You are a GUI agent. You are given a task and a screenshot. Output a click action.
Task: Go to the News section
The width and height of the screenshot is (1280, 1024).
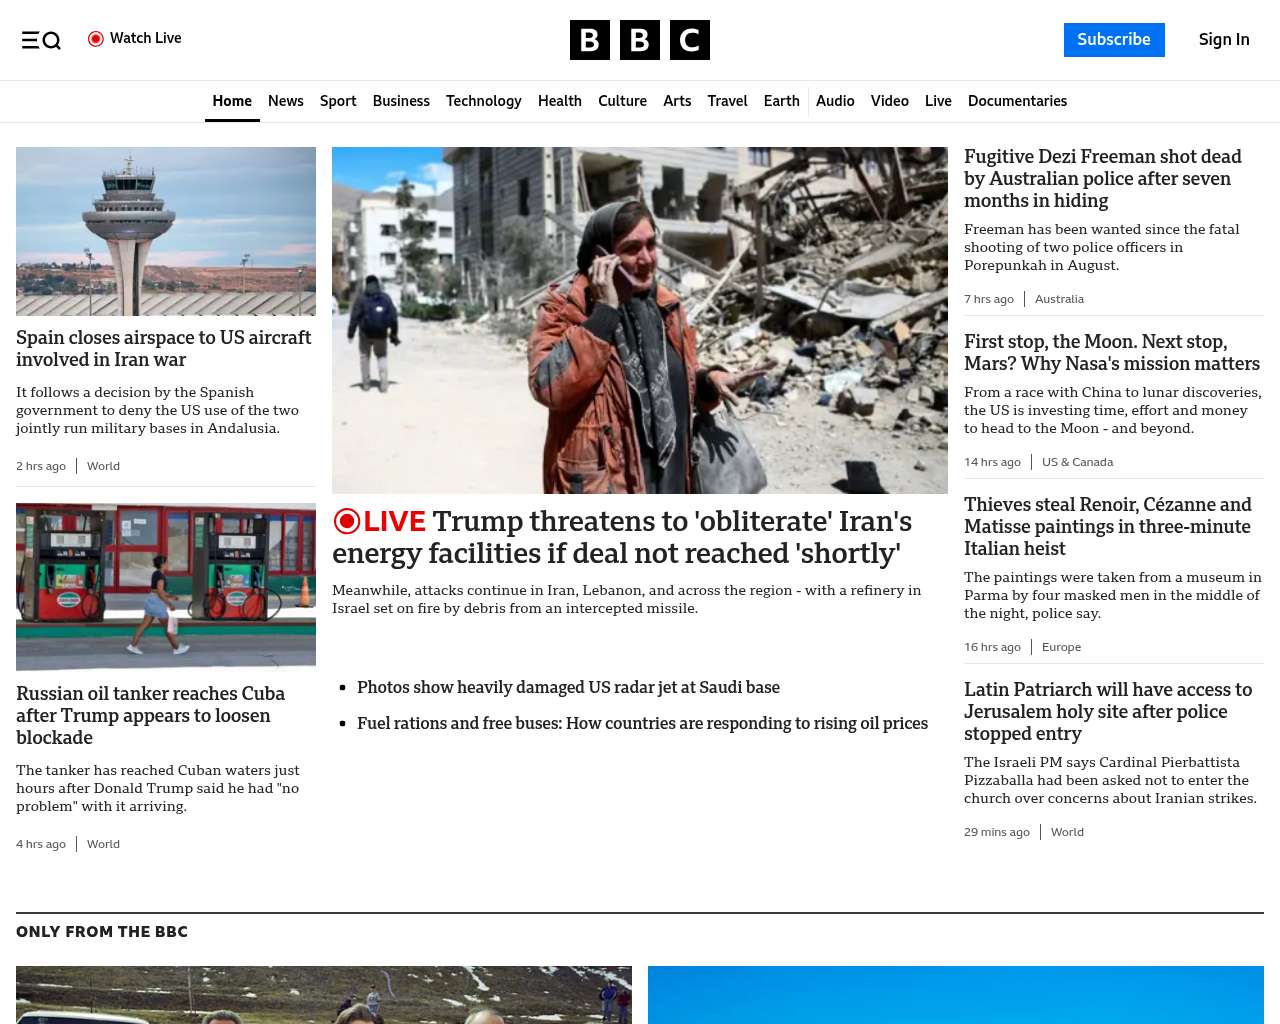[286, 101]
